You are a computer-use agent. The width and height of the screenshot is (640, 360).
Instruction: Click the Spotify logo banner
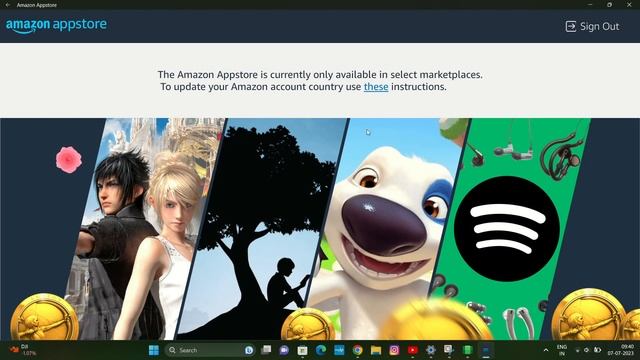(507, 229)
